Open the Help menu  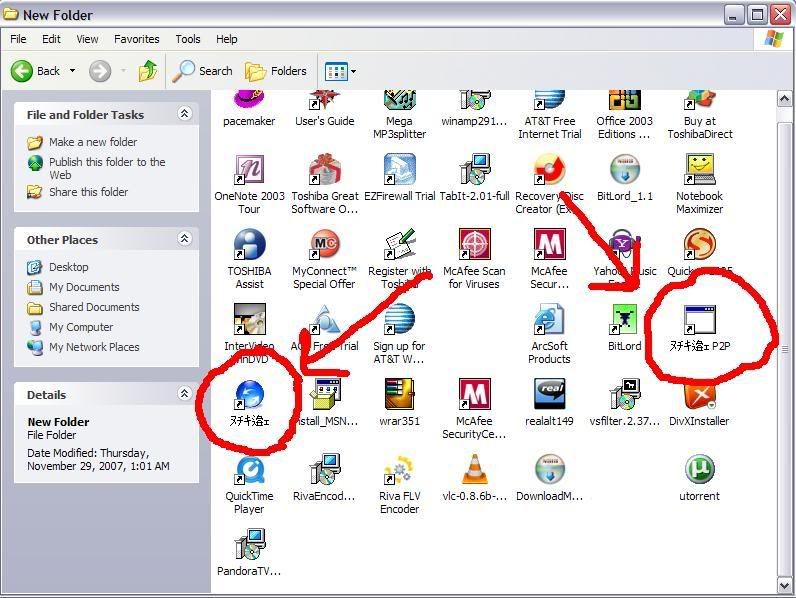(x=226, y=39)
